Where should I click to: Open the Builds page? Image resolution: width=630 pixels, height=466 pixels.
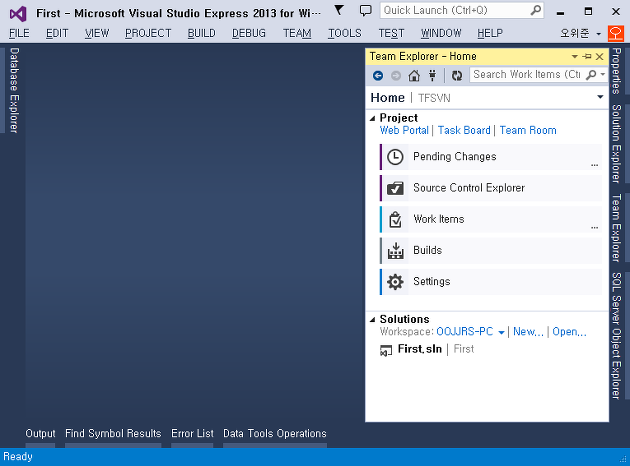[x=491, y=251]
